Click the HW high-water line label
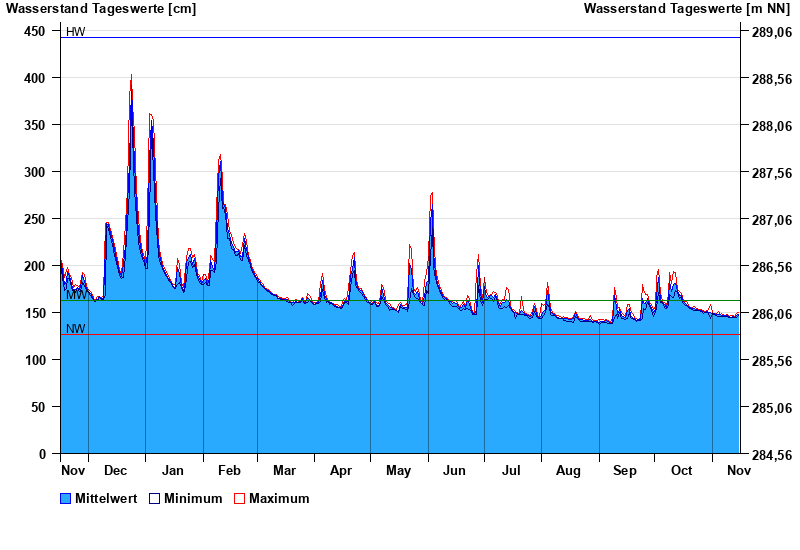The width and height of the screenshot is (800, 550). tap(76, 32)
